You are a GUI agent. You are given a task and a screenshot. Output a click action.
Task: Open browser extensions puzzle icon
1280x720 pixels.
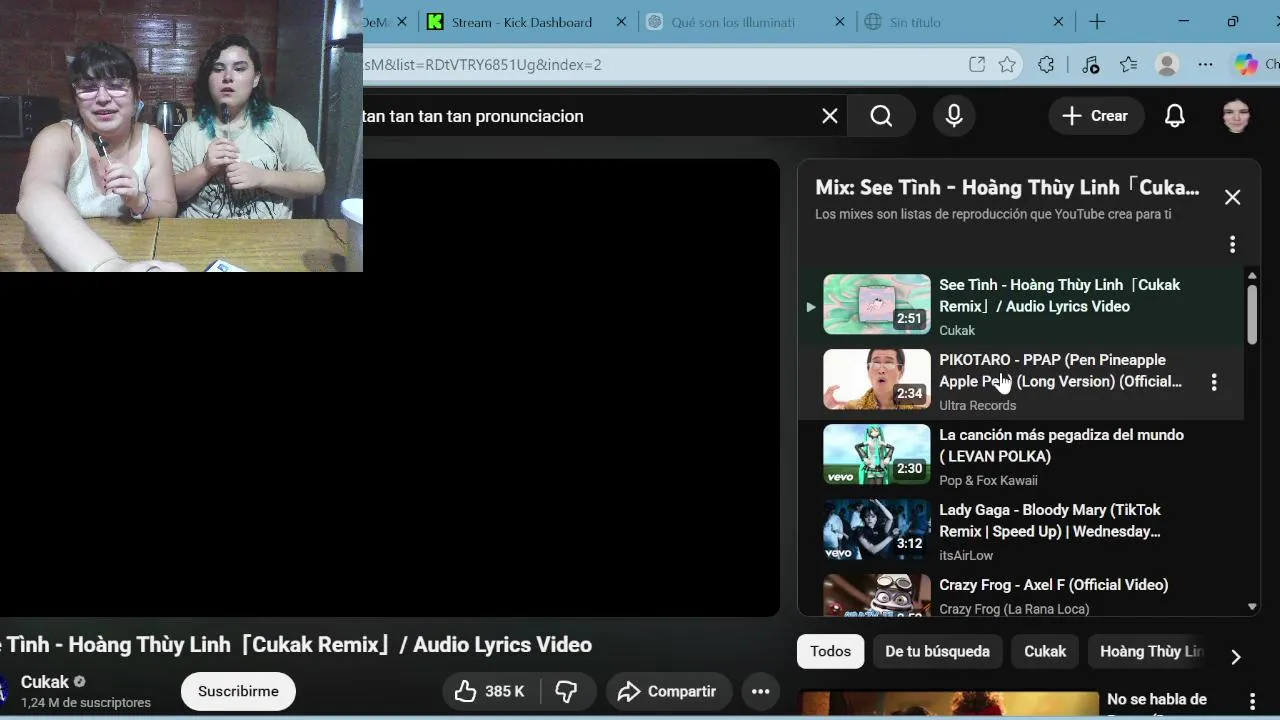point(1046,65)
